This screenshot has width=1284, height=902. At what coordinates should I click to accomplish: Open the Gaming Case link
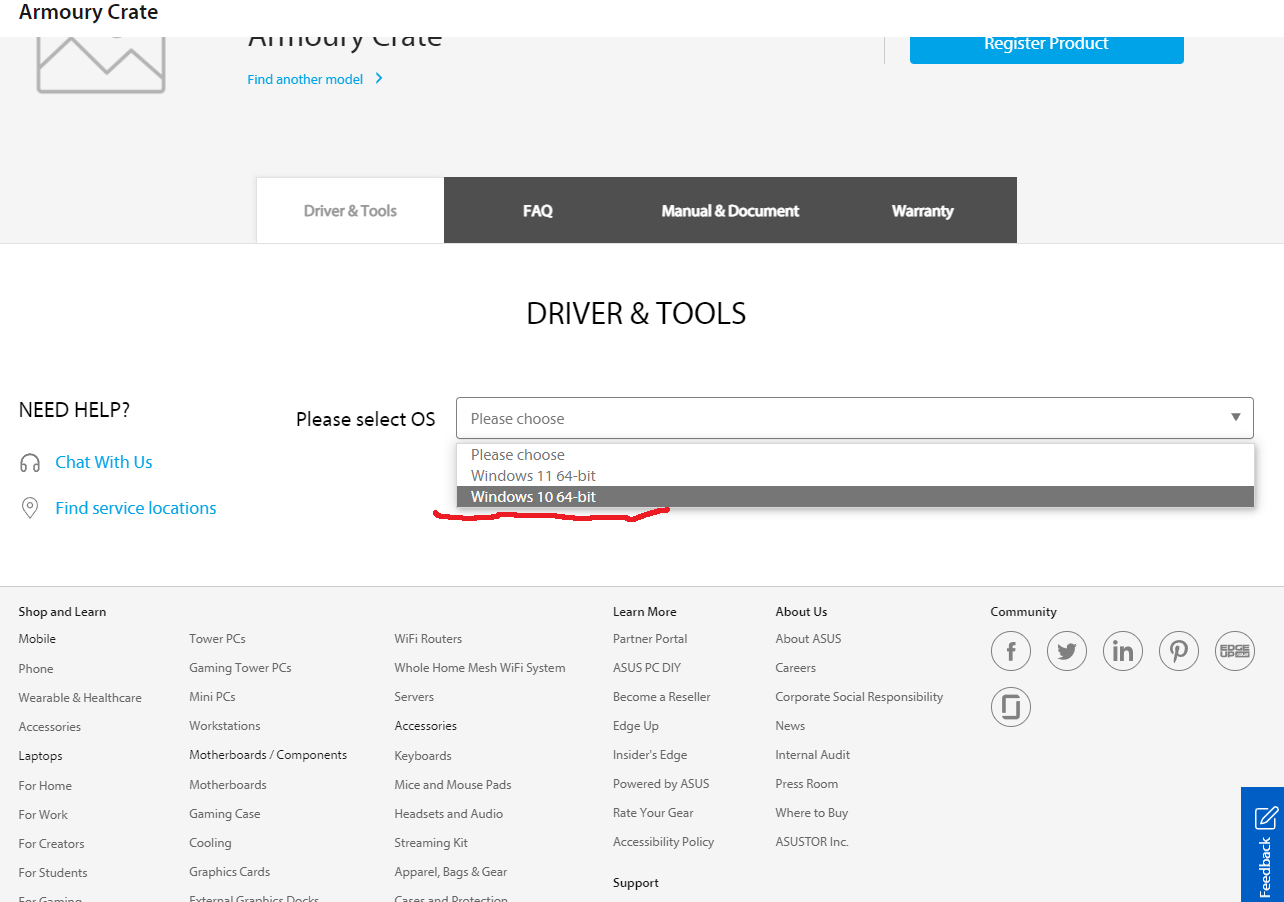point(225,814)
